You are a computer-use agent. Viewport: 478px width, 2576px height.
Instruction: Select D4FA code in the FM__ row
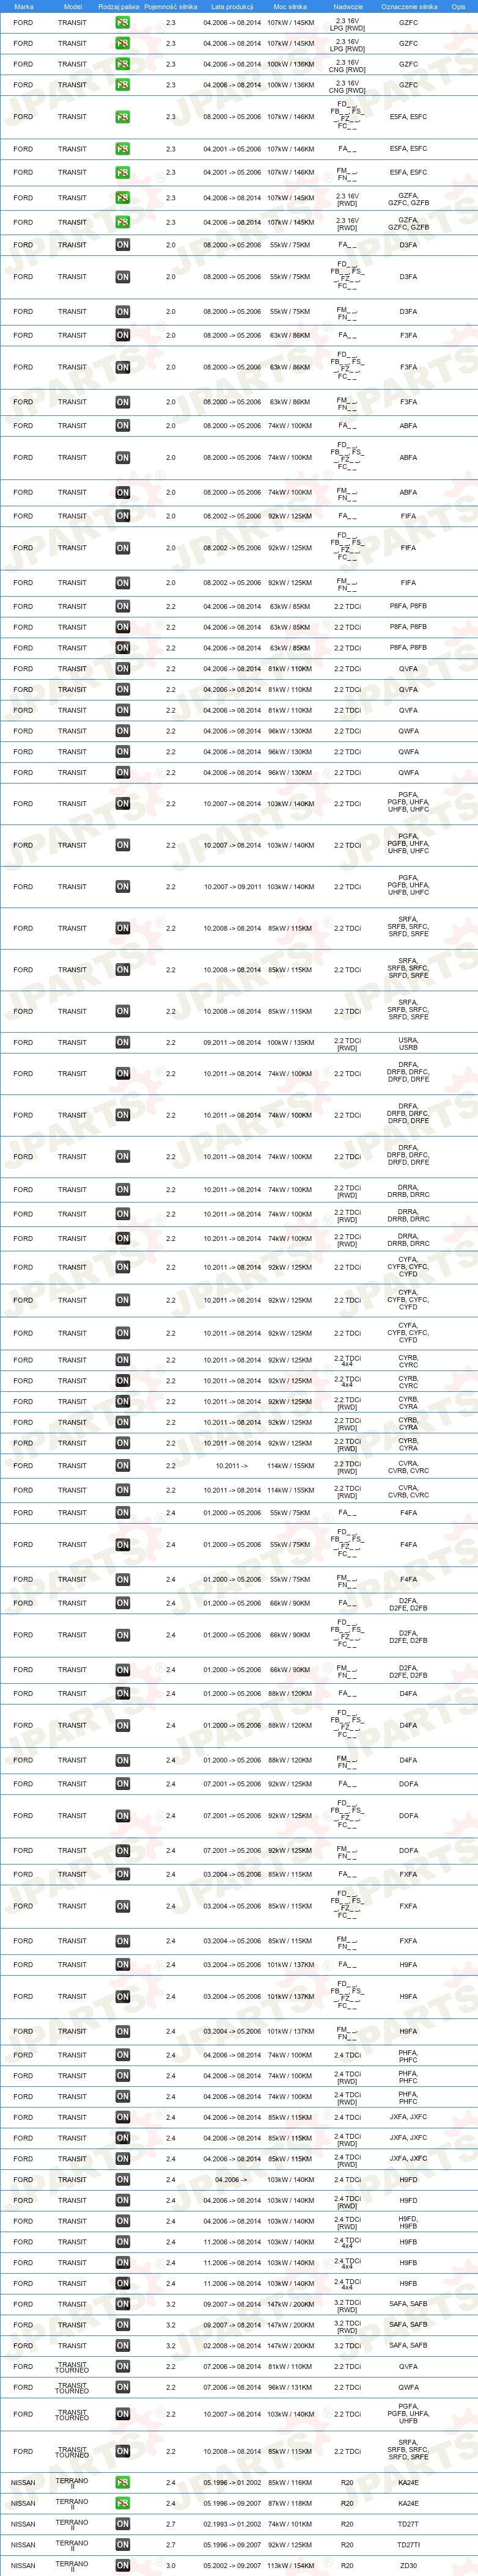point(408,1760)
